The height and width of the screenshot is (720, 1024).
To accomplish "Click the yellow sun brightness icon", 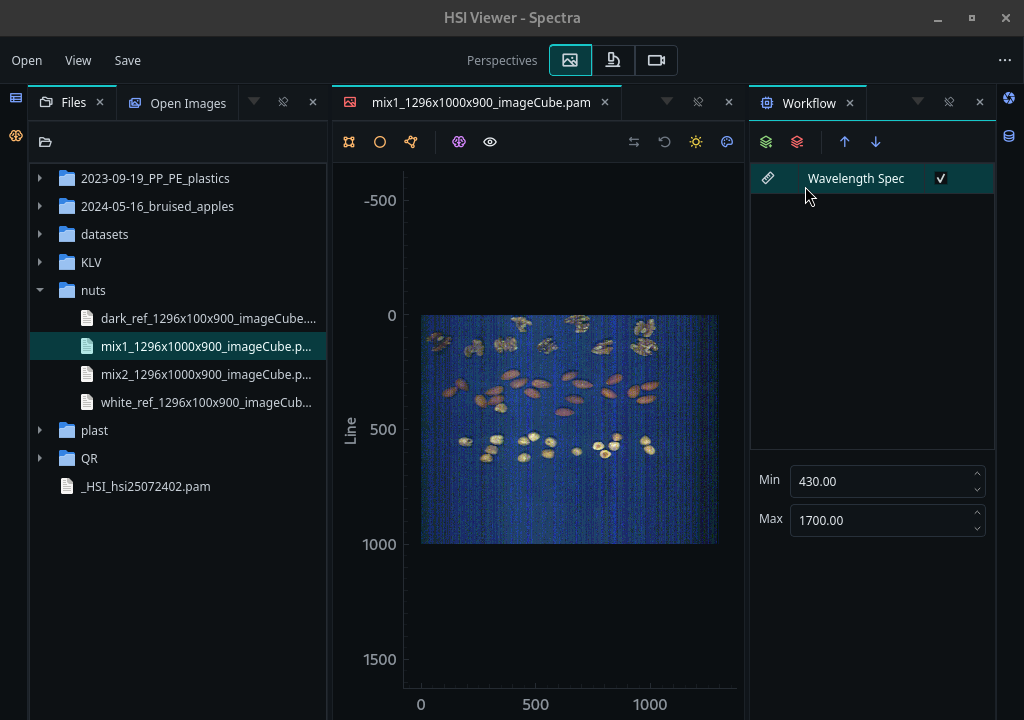I will pyautogui.click(x=696, y=142).
